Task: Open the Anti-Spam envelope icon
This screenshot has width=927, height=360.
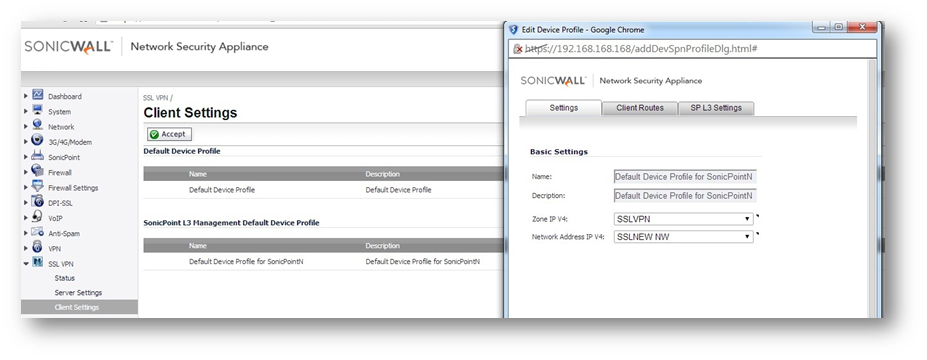Action: coord(37,232)
